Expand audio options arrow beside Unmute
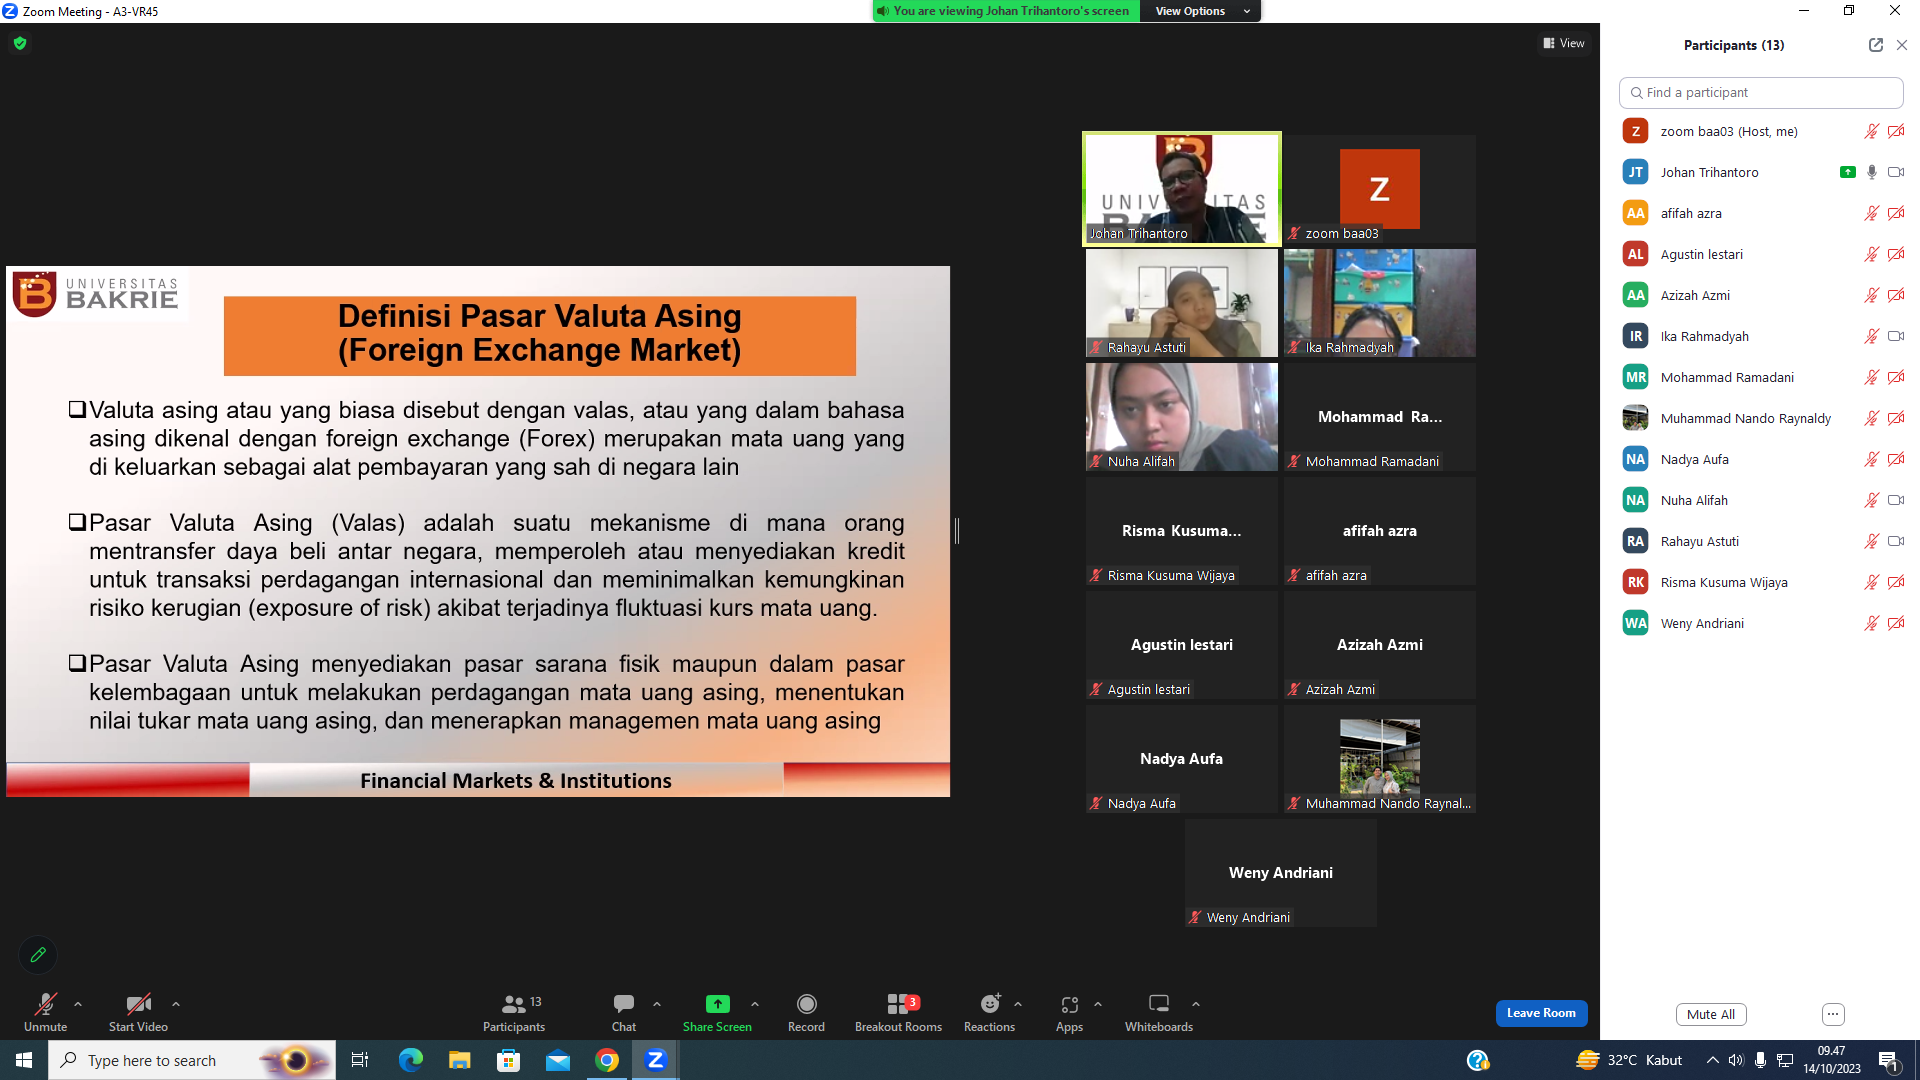 click(x=78, y=1004)
